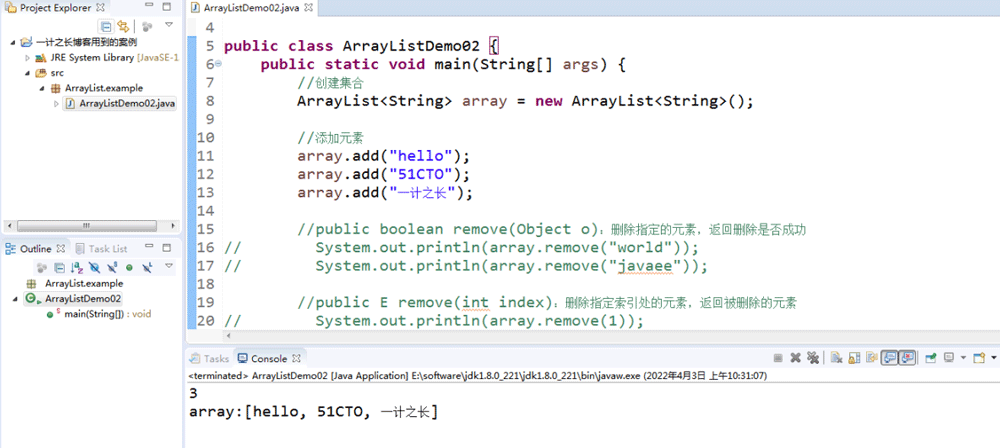Toggle Hide Fields in Outline
Image resolution: width=1000 pixels, height=448 pixels.
click(94, 267)
